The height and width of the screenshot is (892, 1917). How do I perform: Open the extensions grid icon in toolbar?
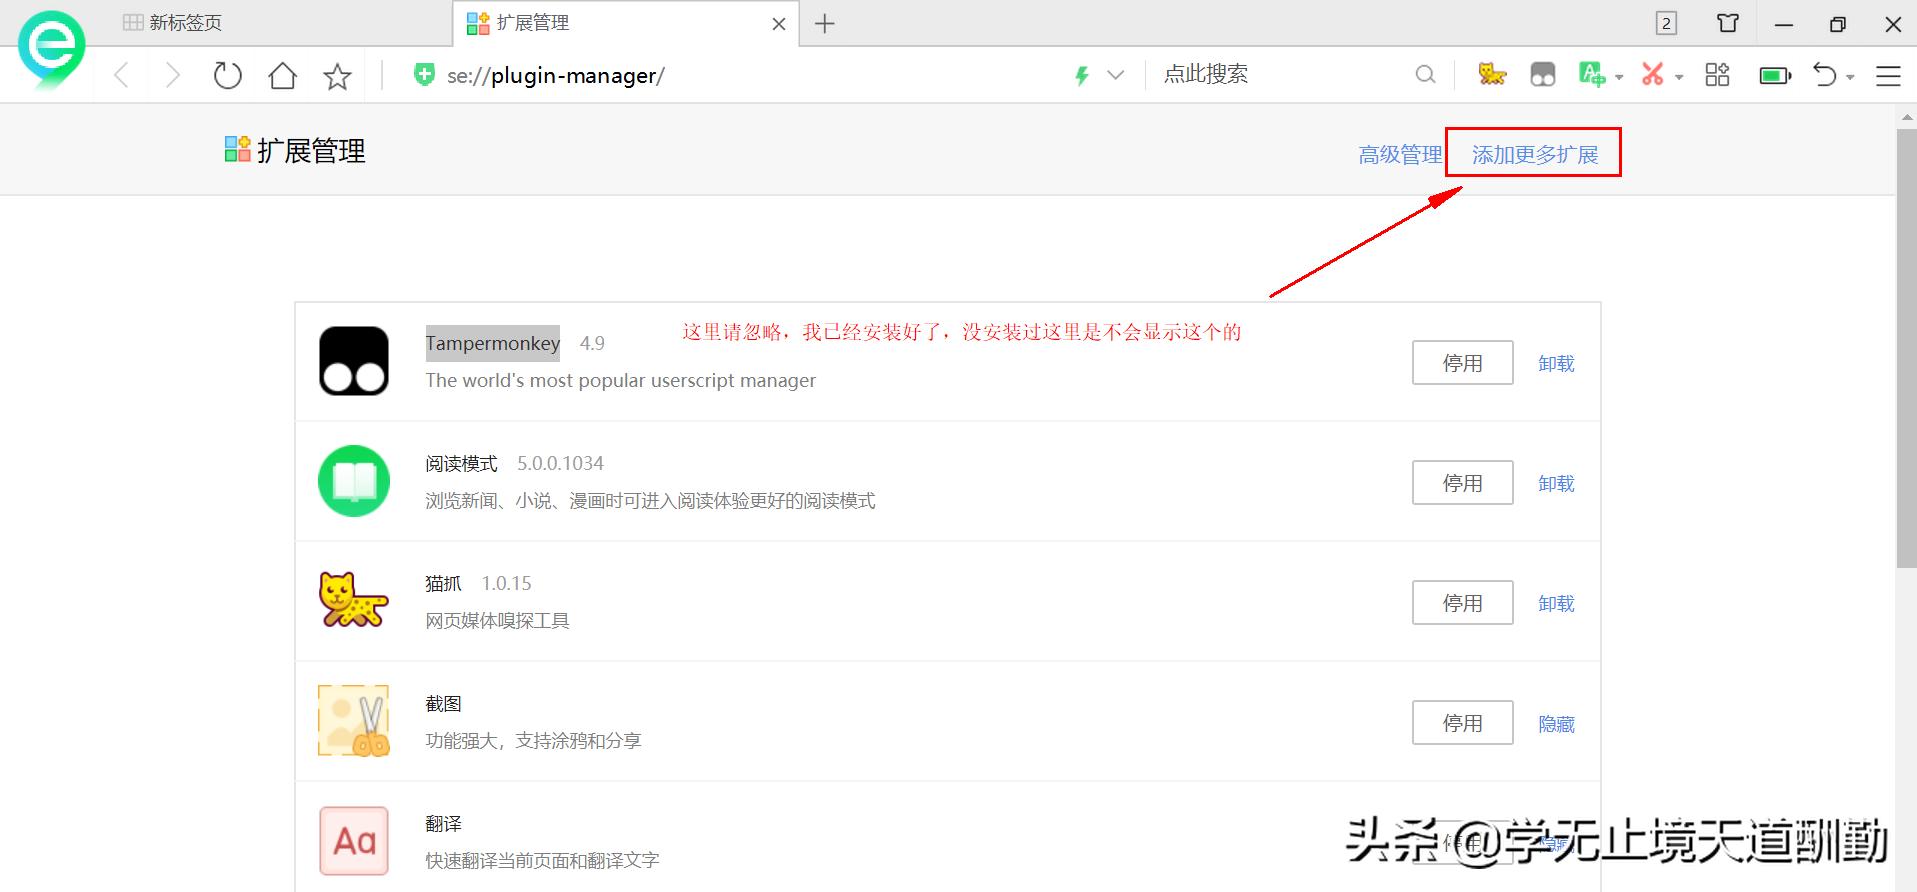coord(1717,75)
